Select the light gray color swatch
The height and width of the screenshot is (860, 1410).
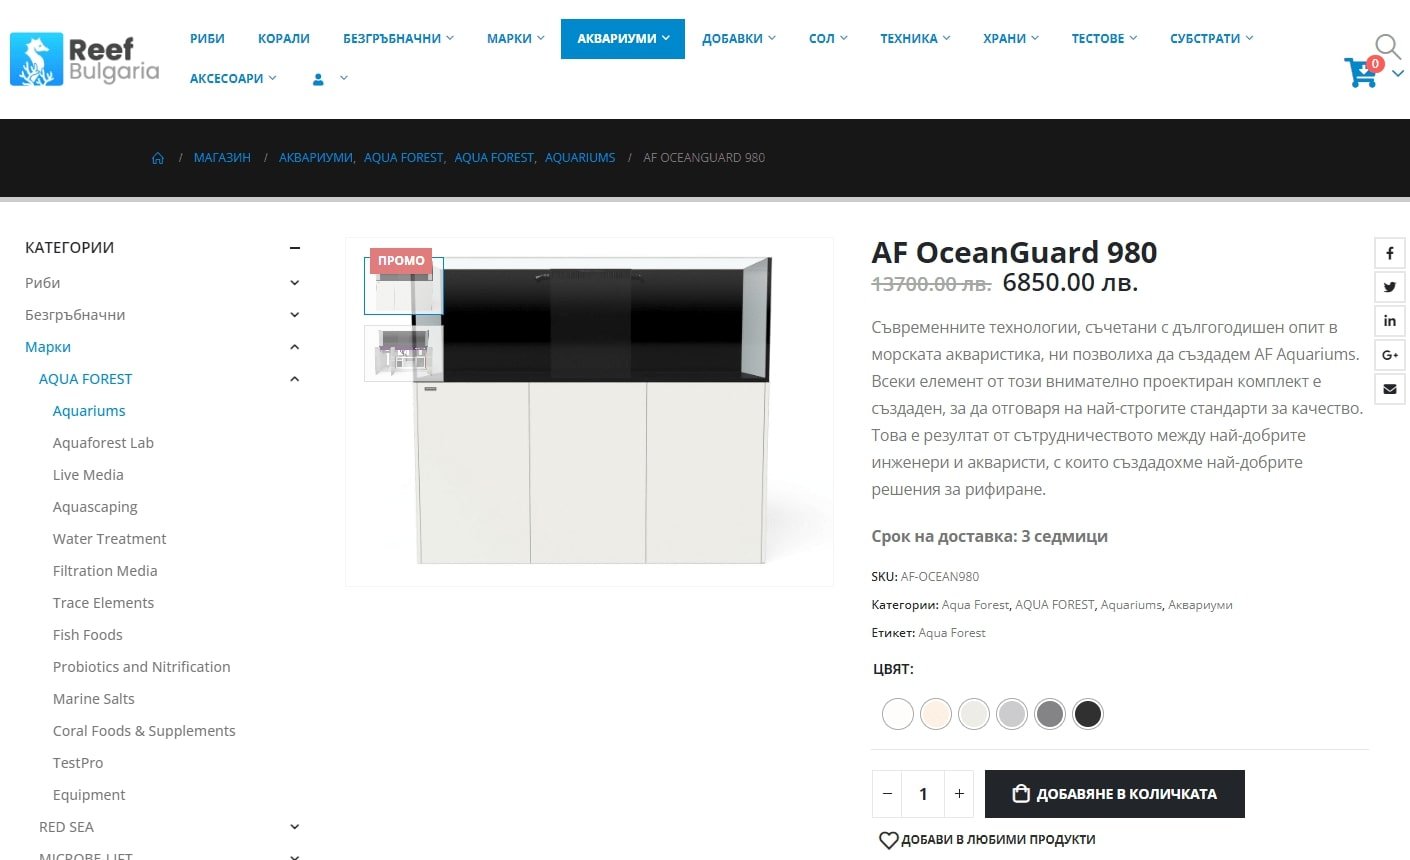coord(1012,714)
